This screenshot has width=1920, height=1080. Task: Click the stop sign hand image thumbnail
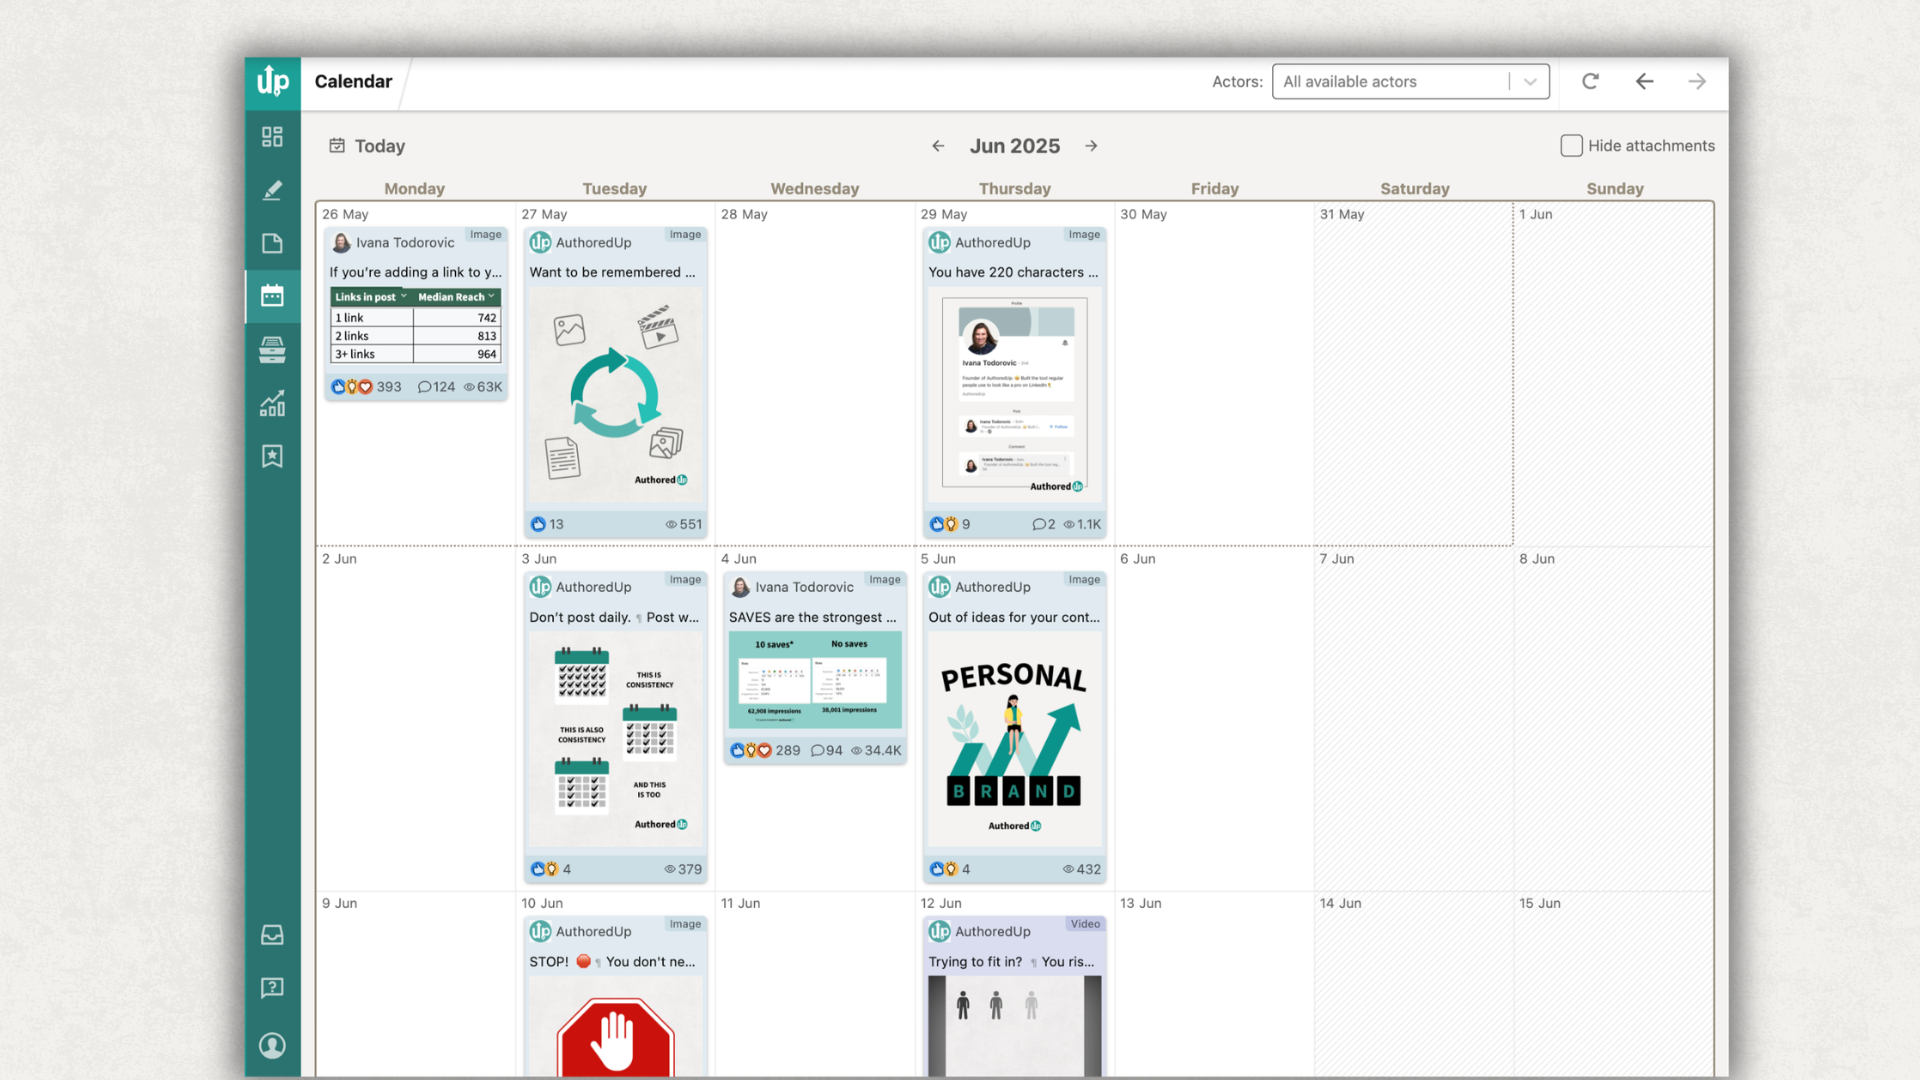click(x=615, y=1028)
